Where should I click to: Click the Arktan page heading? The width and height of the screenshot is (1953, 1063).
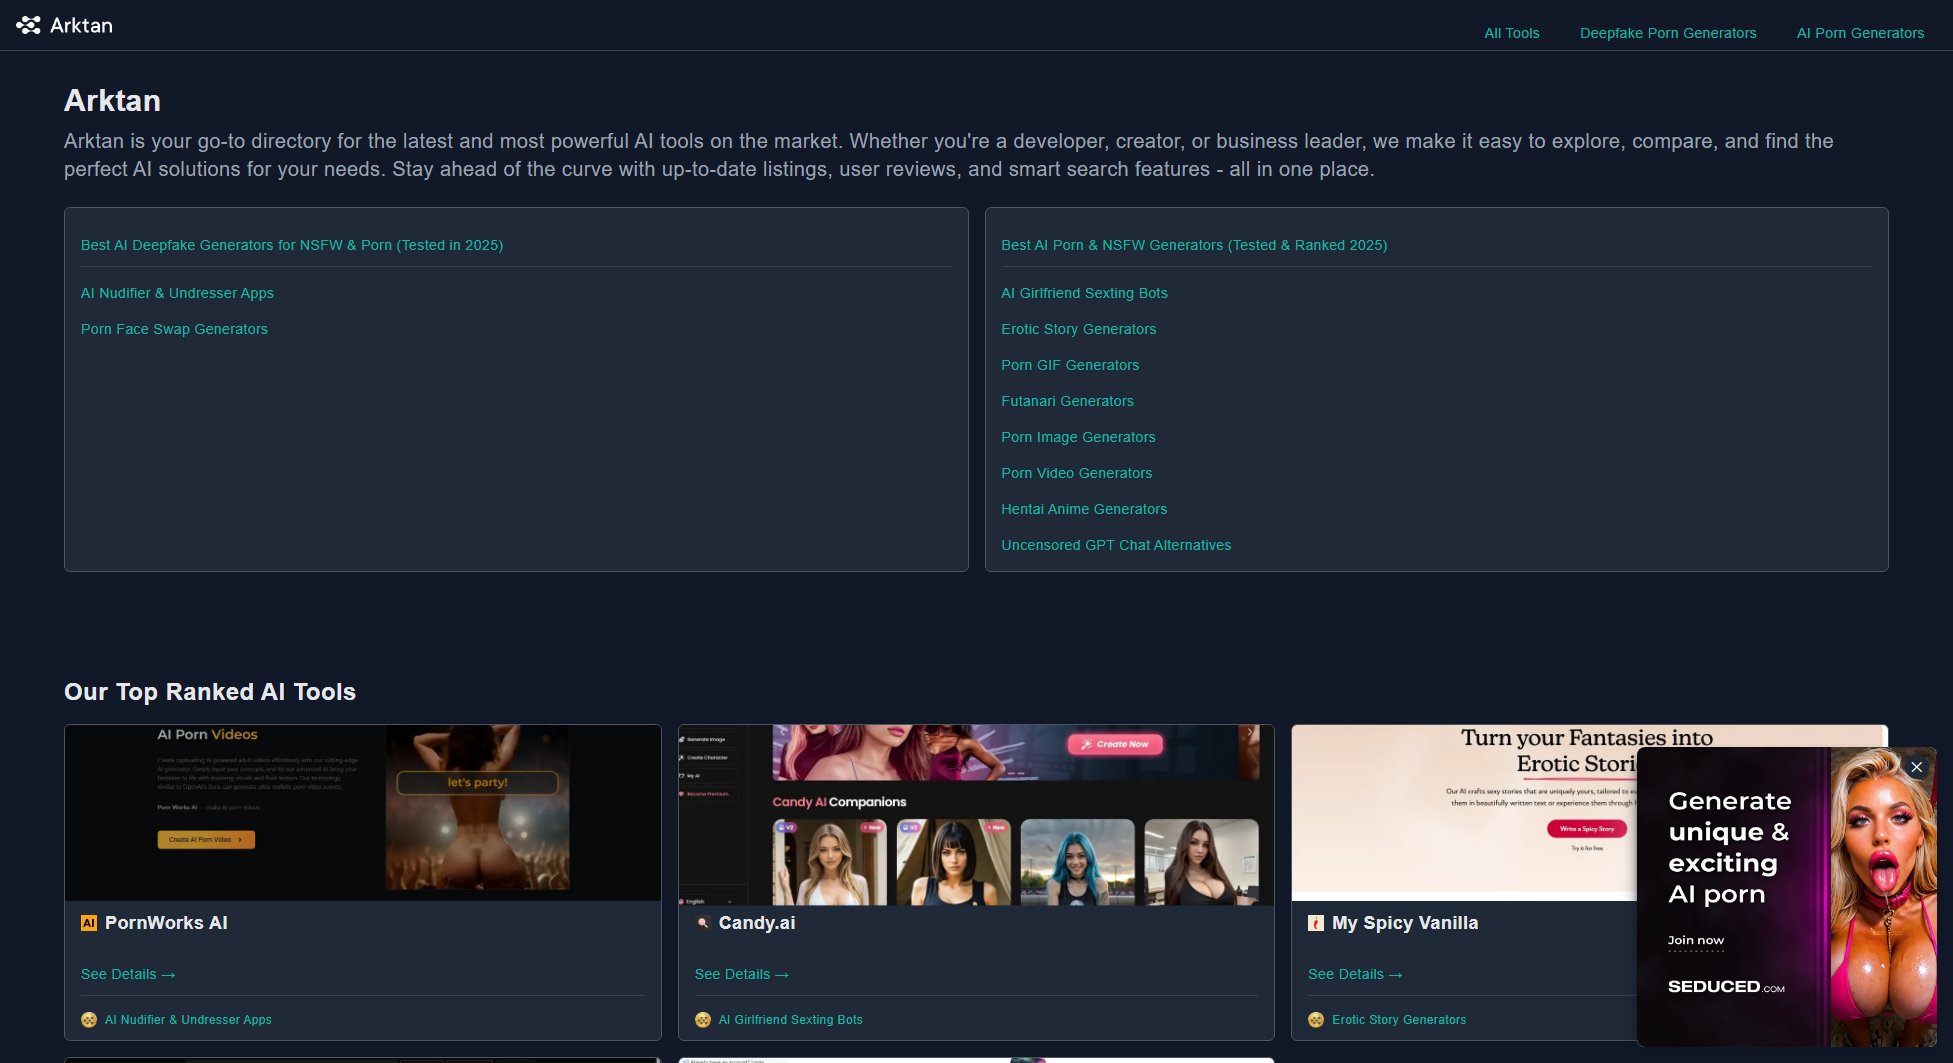click(112, 100)
